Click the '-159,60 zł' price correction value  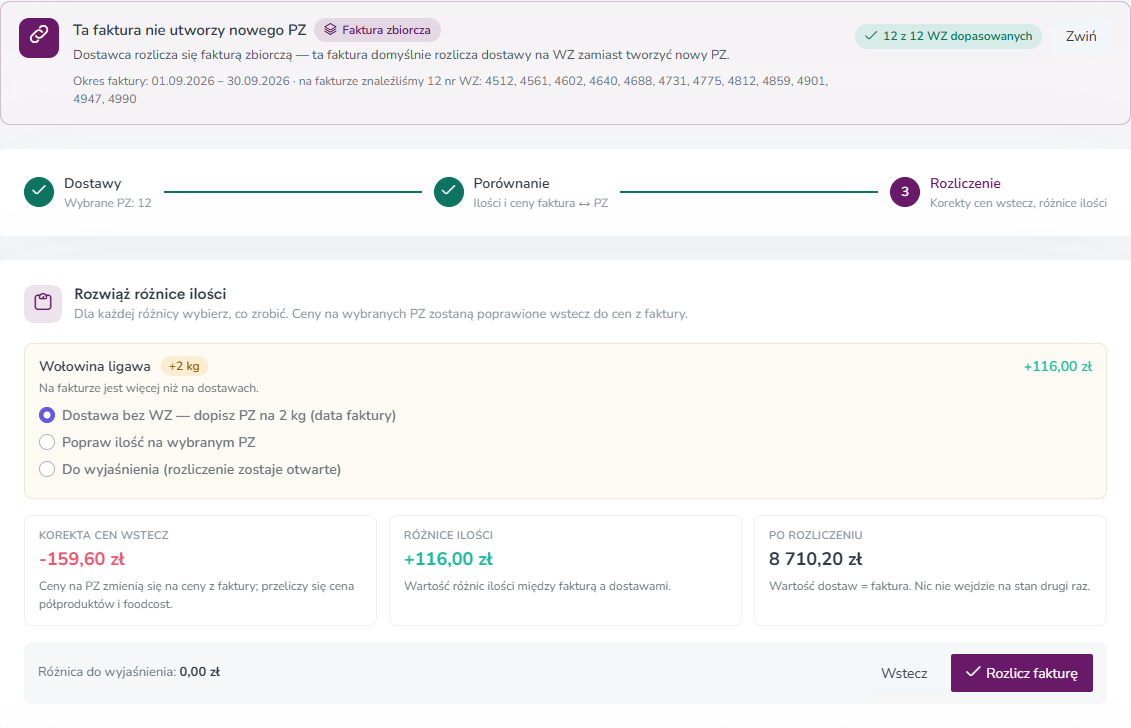click(82, 559)
